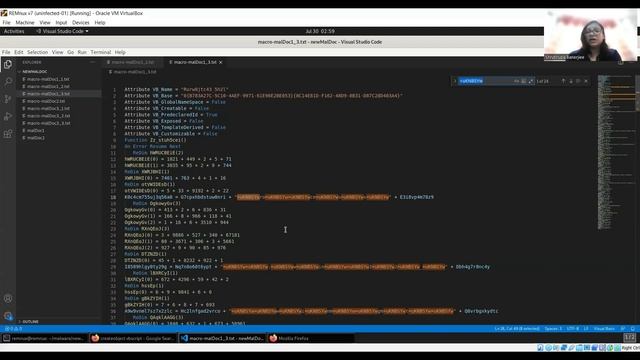The image size is (640, 360).
Task: Close the macro-malDoc1_3.txt tab
Action: (220, 62)
